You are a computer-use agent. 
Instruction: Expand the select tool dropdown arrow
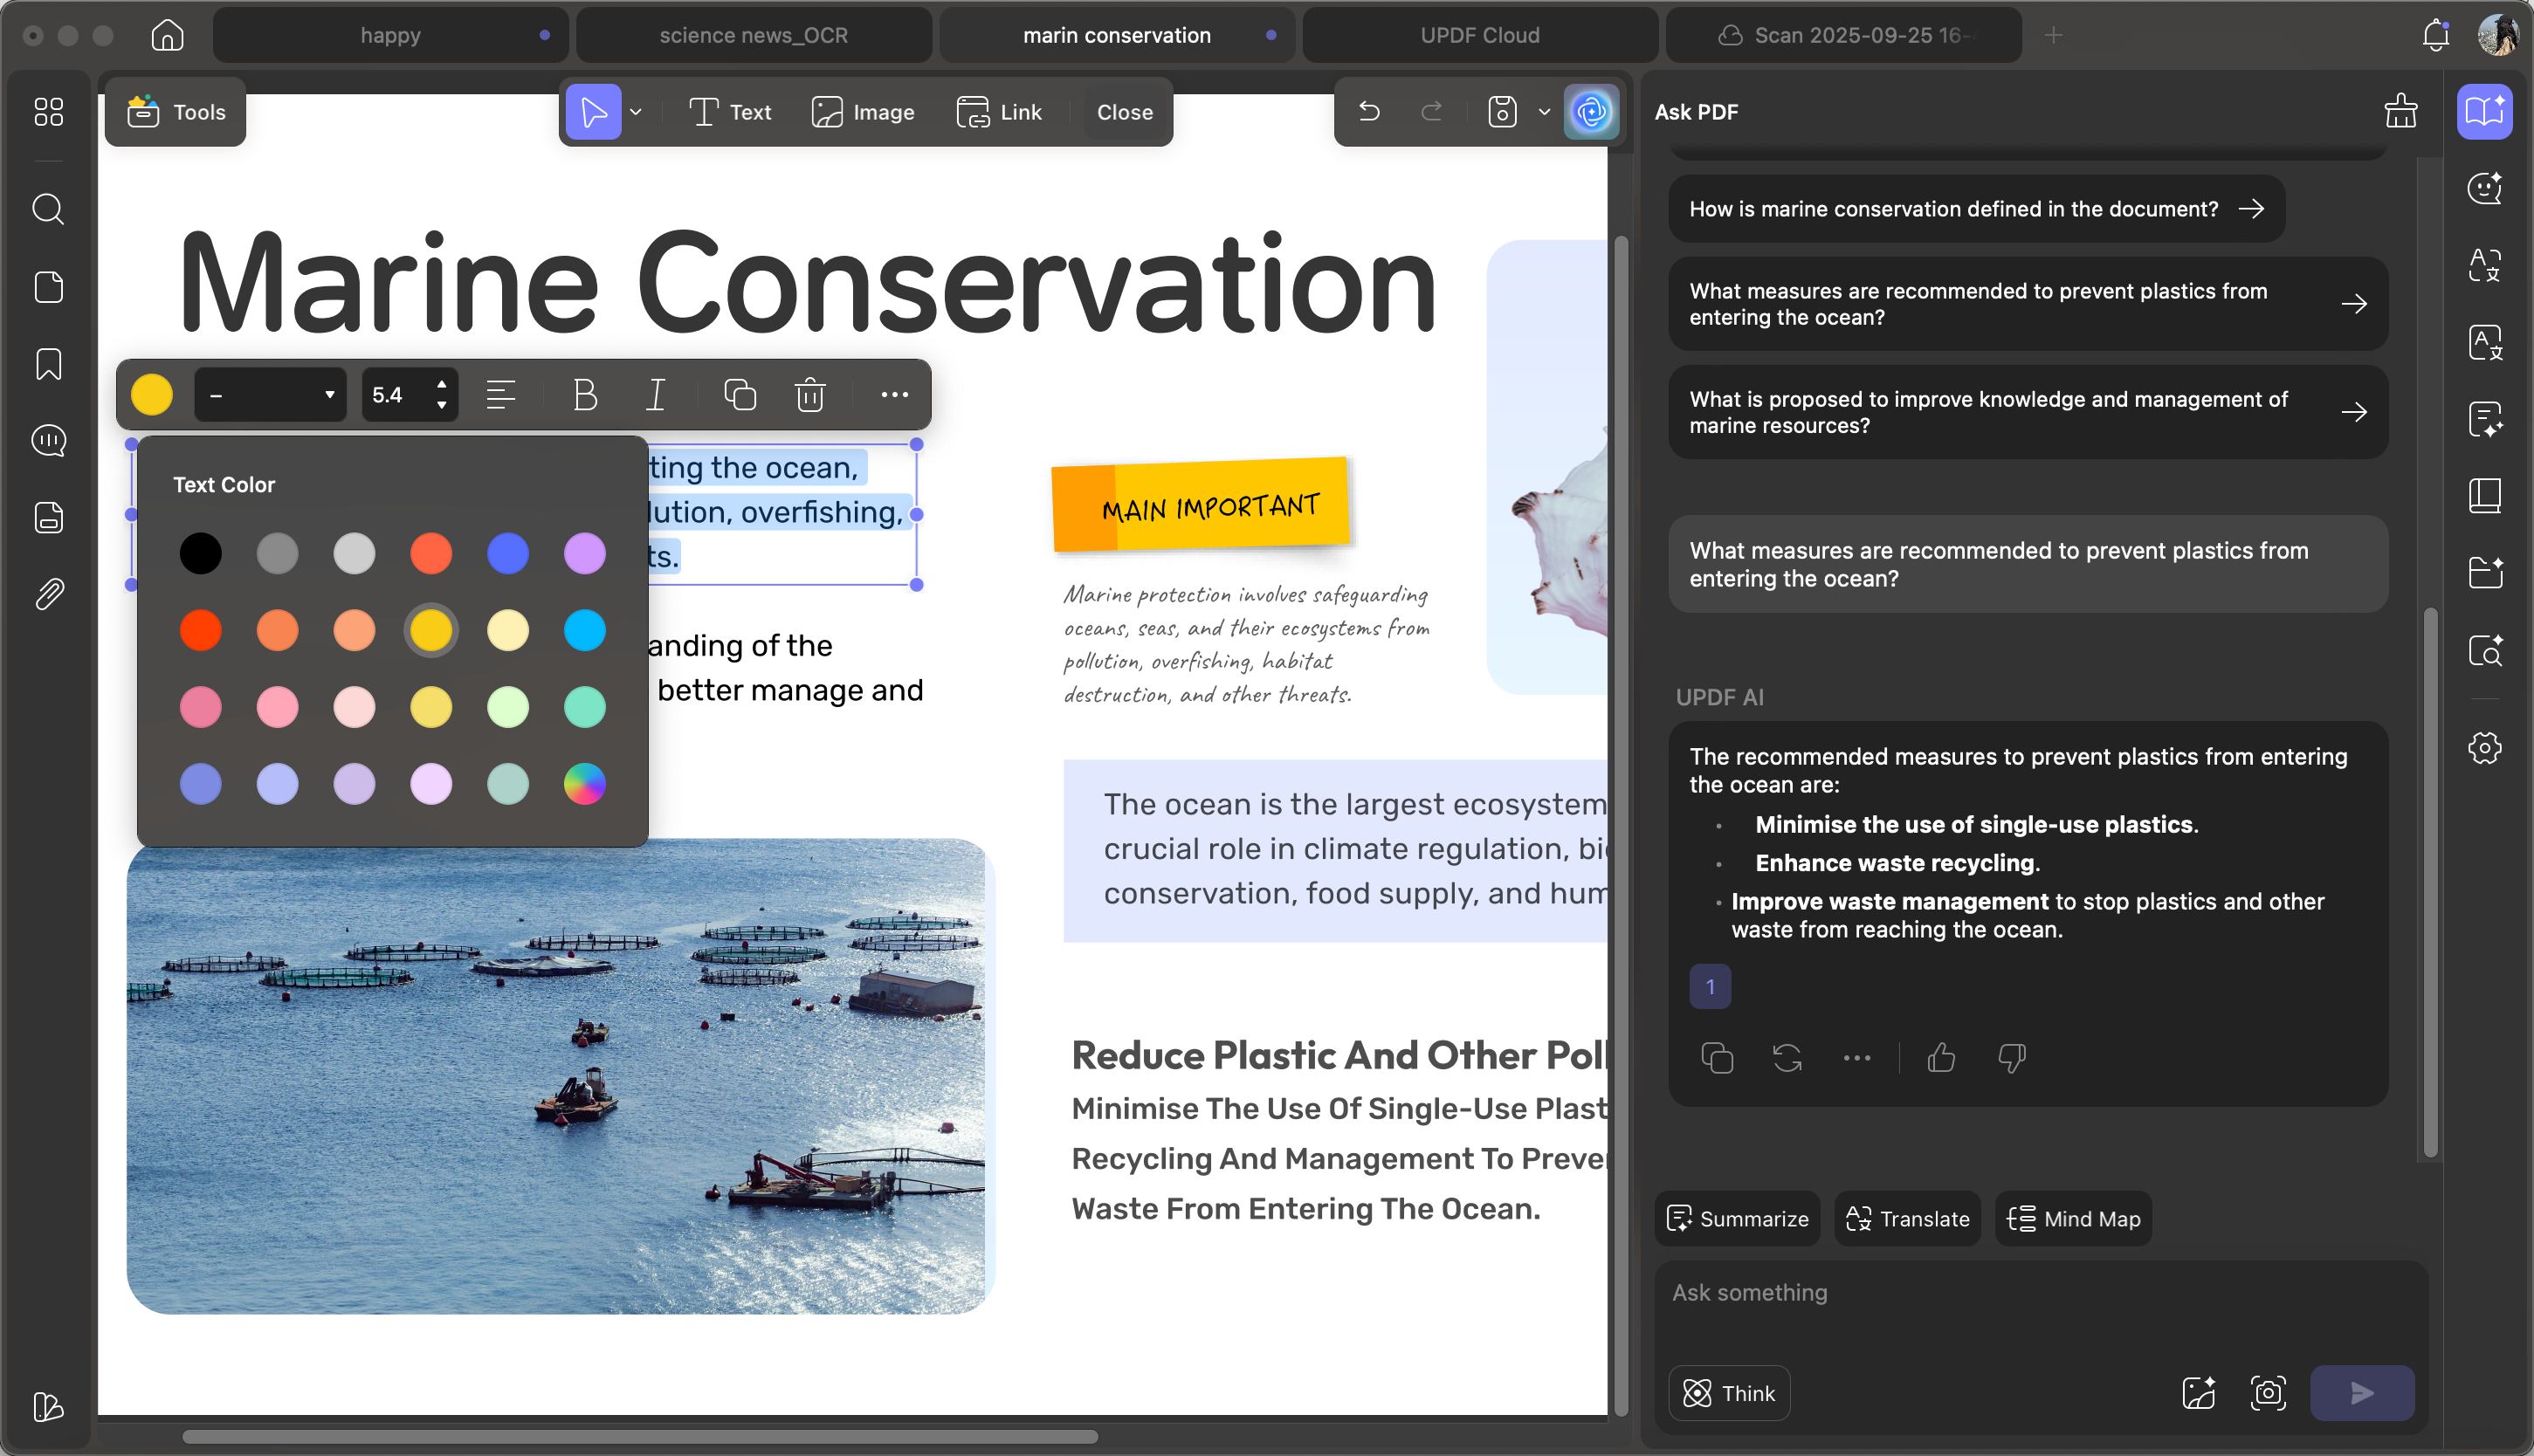pos(636,112)
